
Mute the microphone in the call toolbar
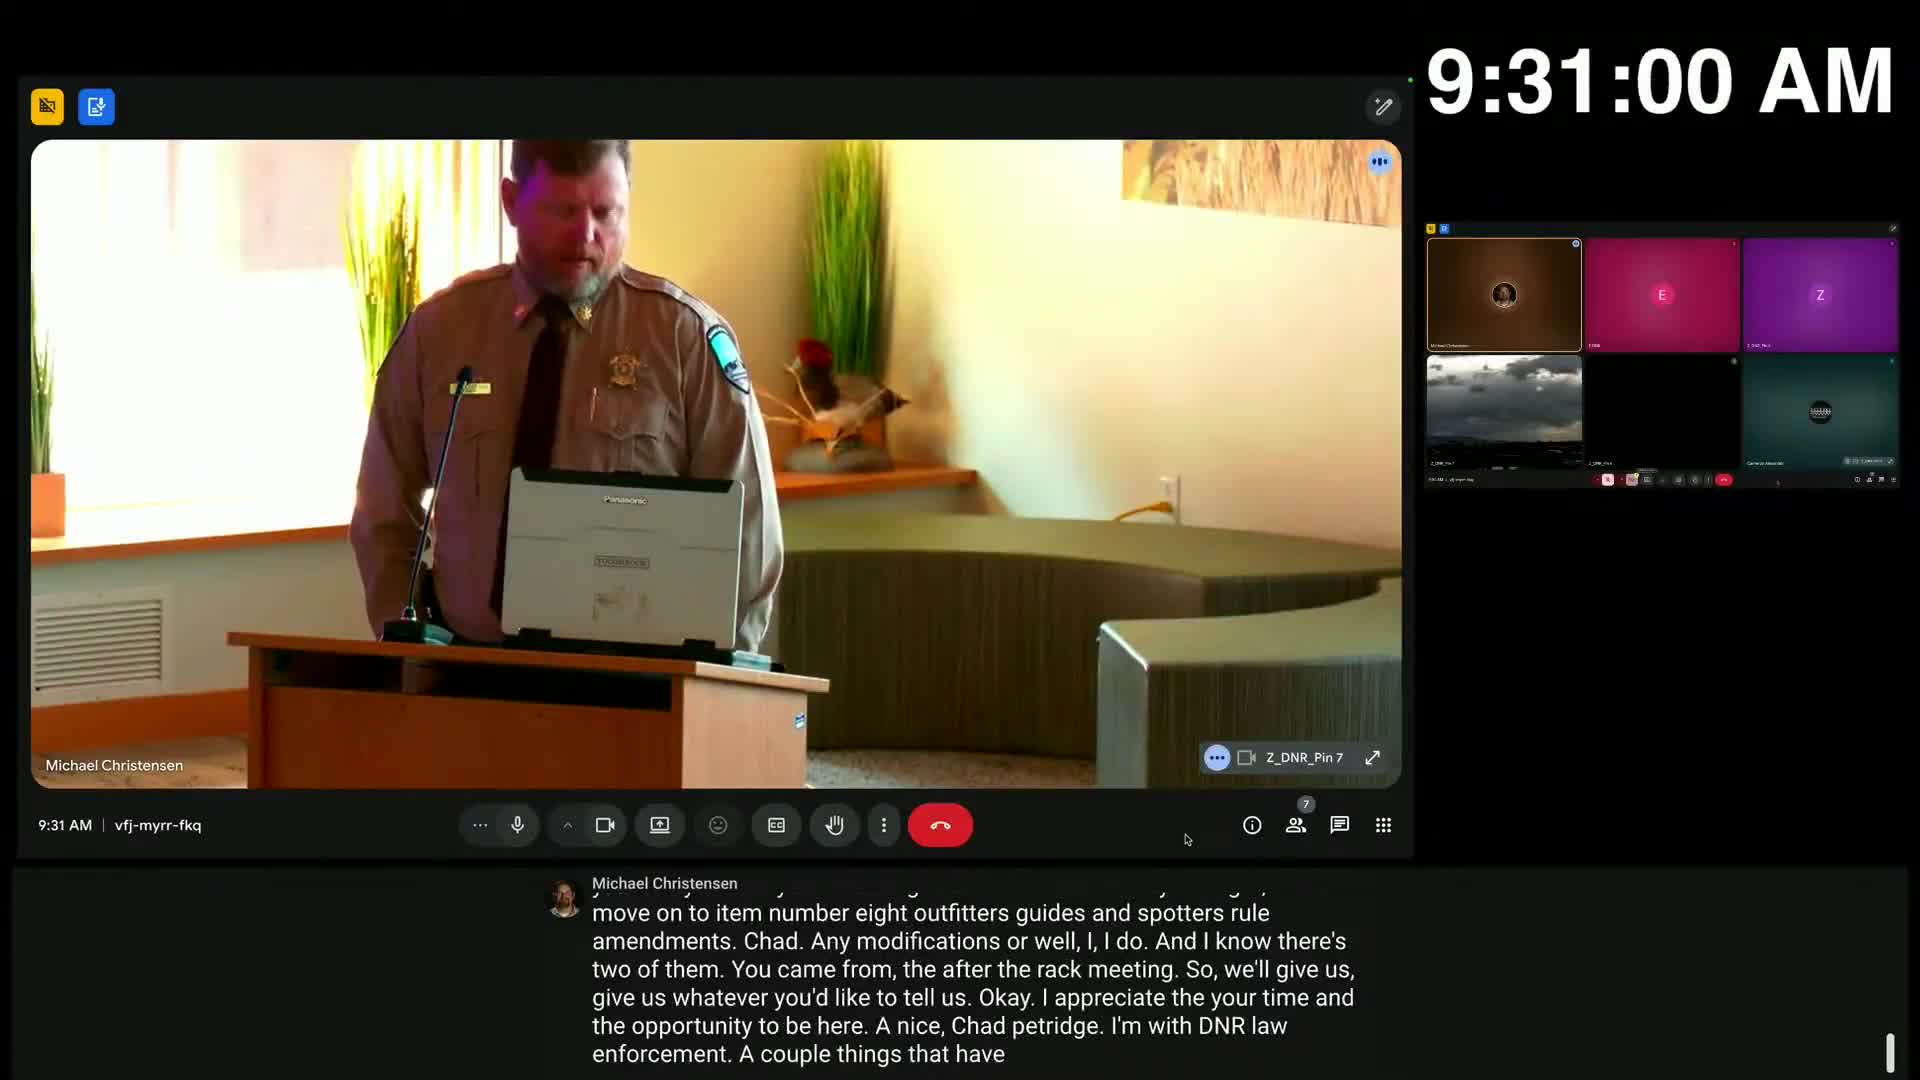pos(517,825)
